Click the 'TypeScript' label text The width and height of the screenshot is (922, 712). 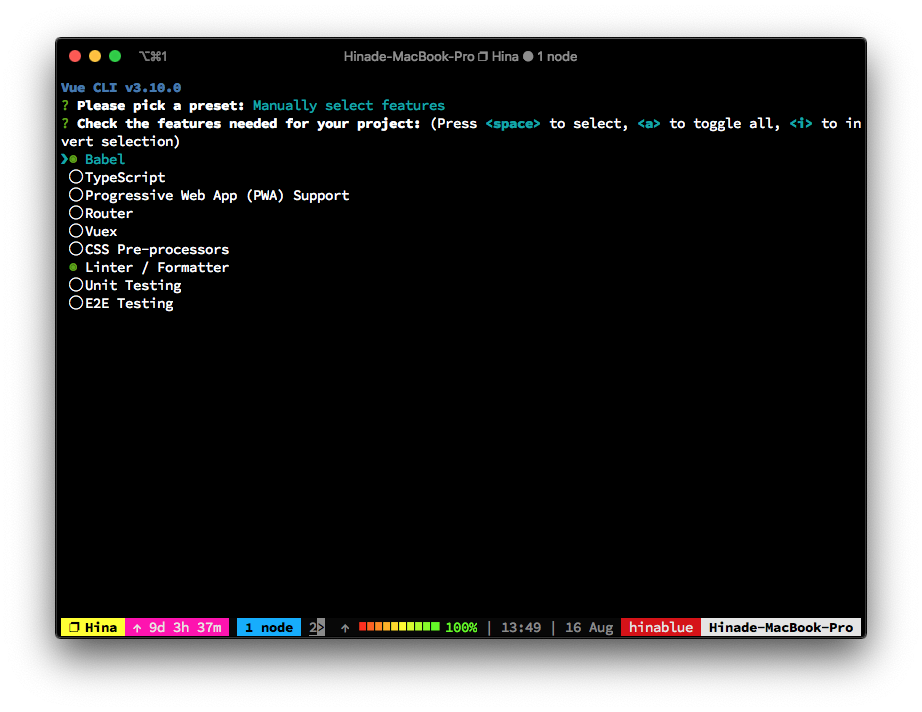(125, 178)
